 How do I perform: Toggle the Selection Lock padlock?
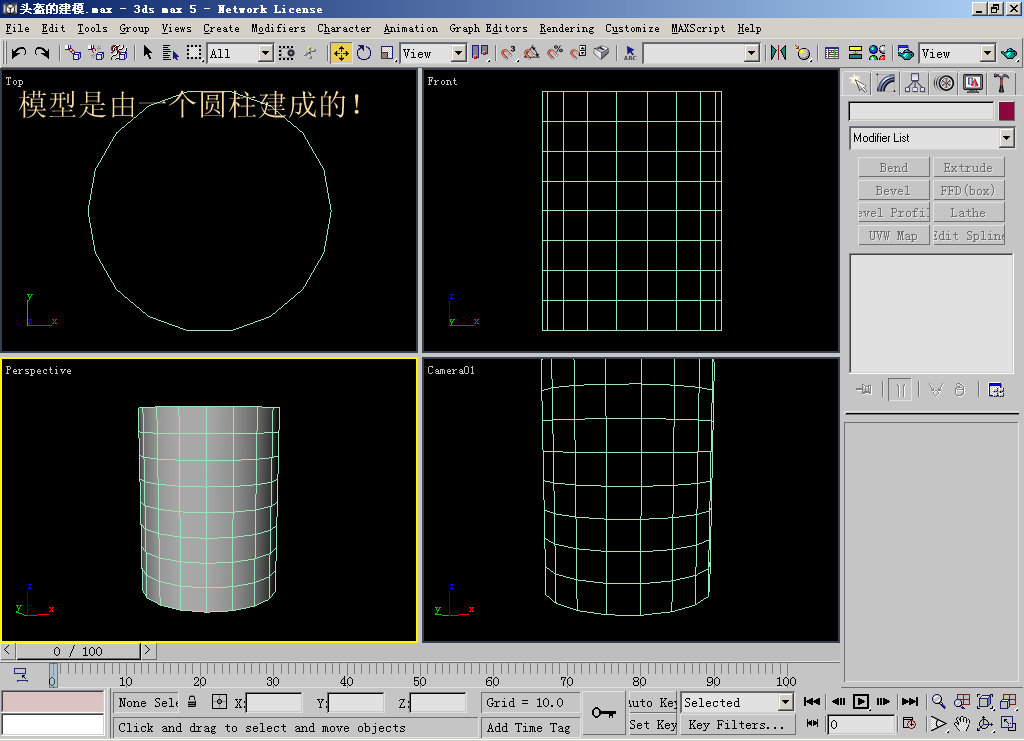[192, 702]
